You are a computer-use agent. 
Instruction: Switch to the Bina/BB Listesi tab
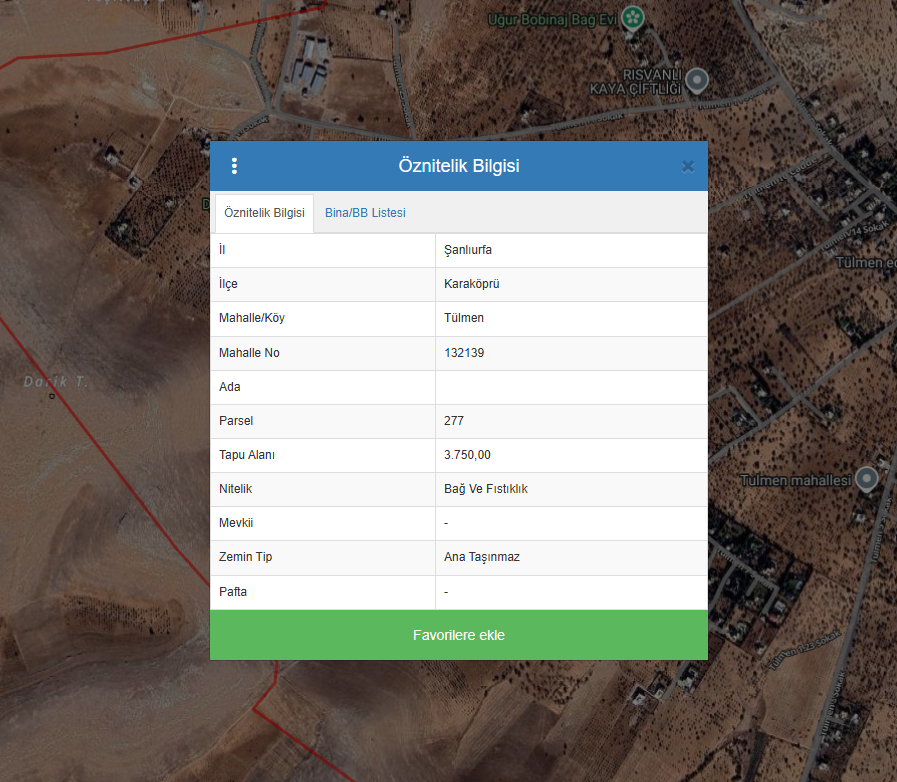point(365,213)
